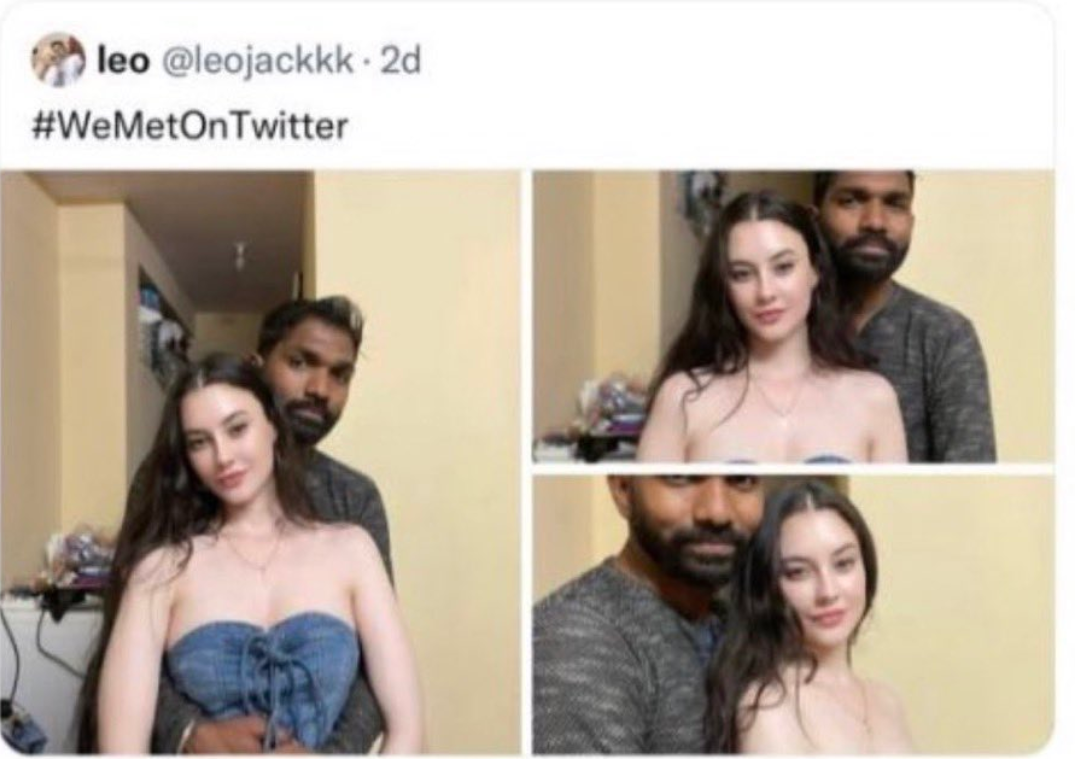Enlarge the lower right close-up photo
The image size is (1075, 759).
click(793, 614)
